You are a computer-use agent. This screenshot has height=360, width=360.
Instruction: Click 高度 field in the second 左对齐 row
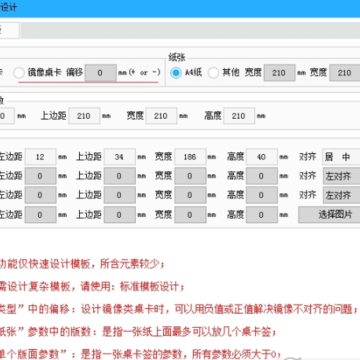(262, 195)
